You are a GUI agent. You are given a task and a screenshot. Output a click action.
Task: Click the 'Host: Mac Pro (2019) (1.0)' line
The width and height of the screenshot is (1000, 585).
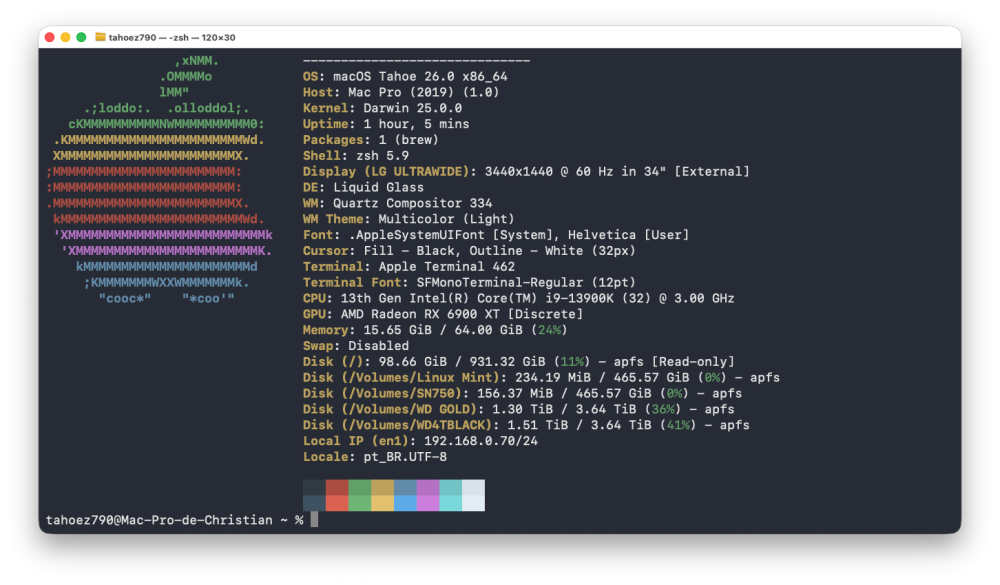click(401, 93)
